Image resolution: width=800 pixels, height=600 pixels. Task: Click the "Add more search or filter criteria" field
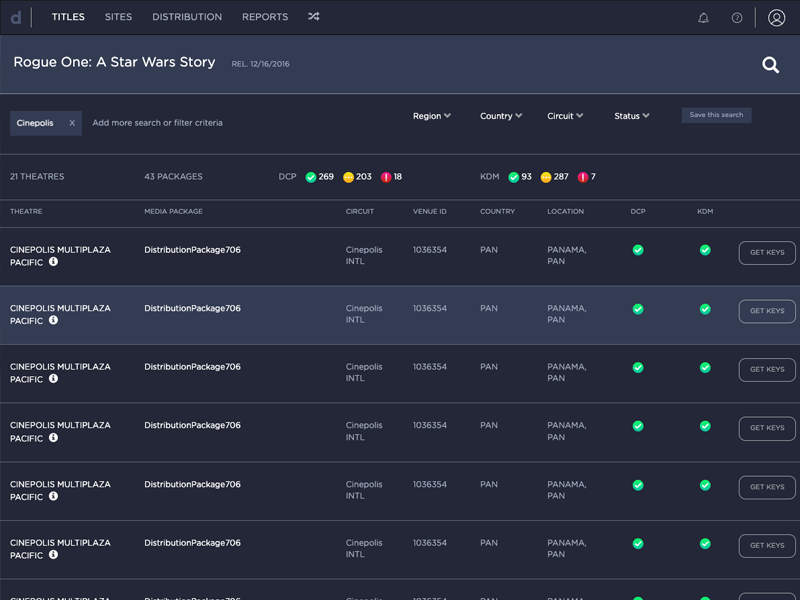click(157, 123)
